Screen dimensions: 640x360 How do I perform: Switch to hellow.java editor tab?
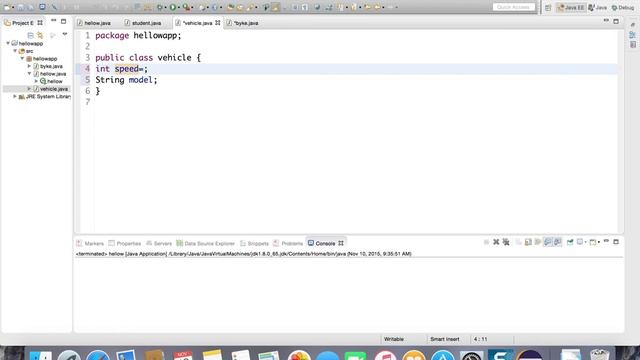[94, 23]
